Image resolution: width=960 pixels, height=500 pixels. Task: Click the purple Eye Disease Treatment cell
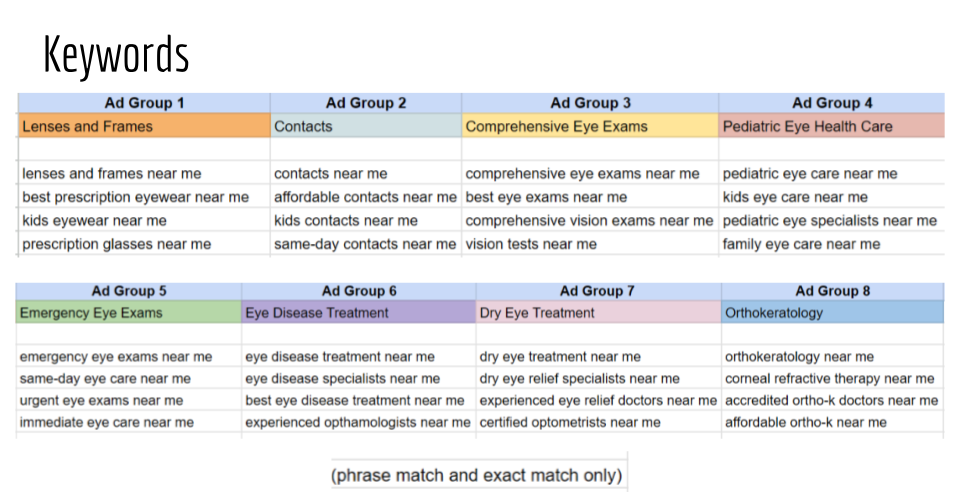358,313
